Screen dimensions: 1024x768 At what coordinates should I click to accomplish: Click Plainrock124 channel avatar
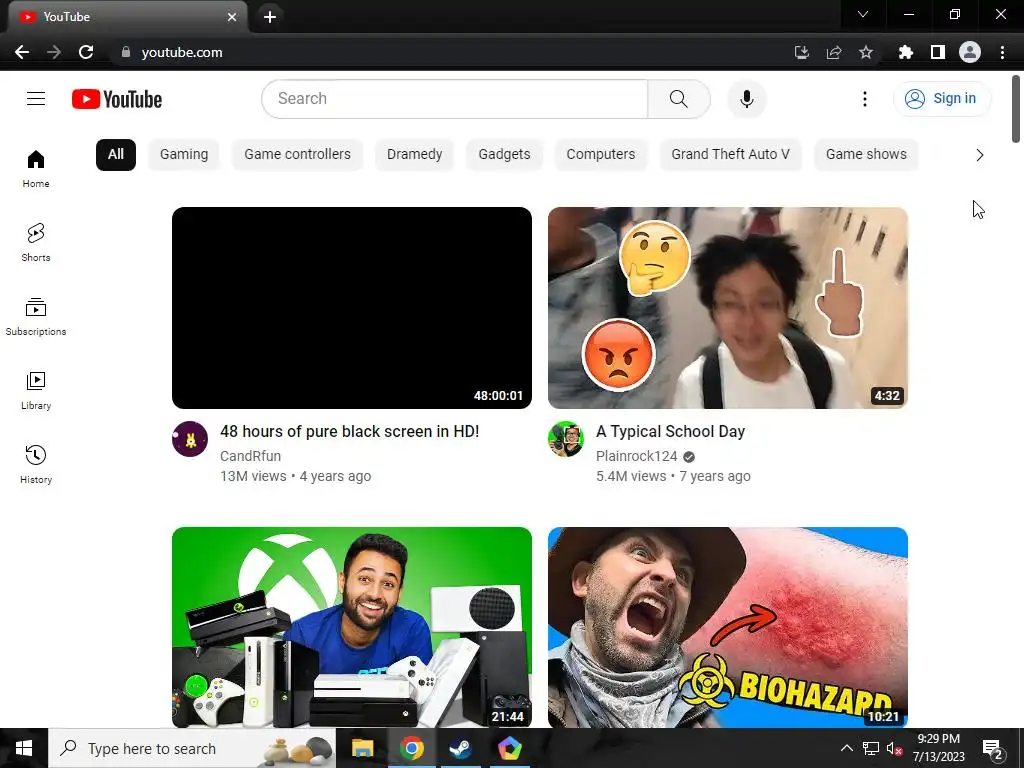pyautogui.click(x=566, y=439)
